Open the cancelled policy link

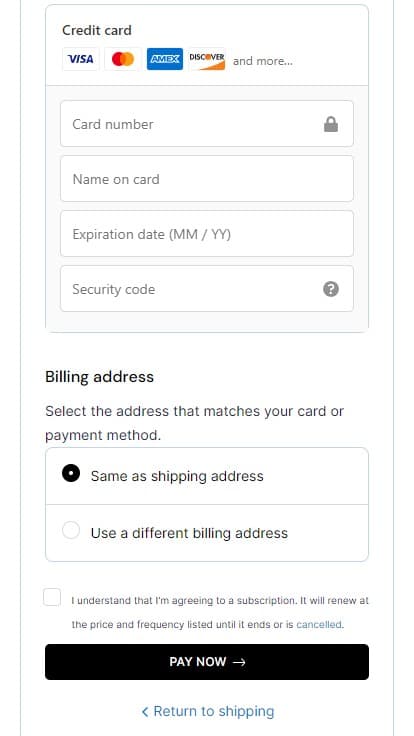coord(319,625)
